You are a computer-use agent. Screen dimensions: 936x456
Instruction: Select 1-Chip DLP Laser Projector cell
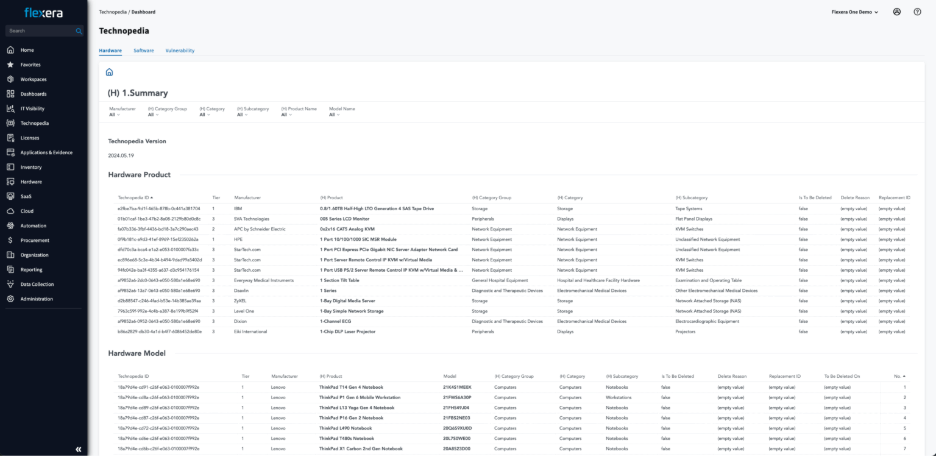[x=348, y=331]
